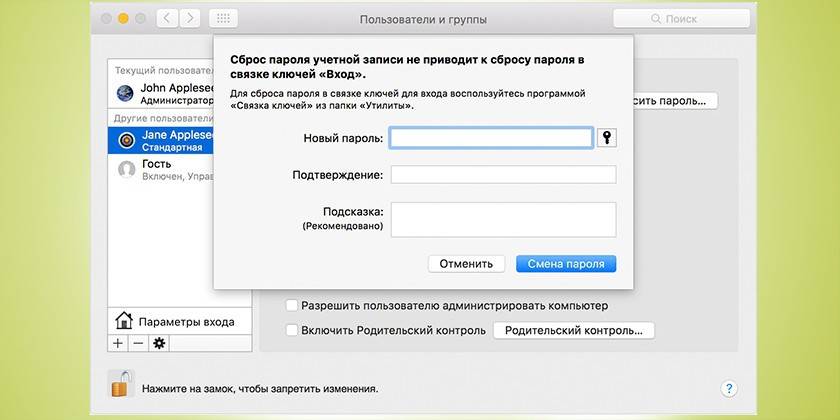The height and width of the screenshot is (420, 840).
Task: Click the plus button to add user
Action: click(118, 343)
